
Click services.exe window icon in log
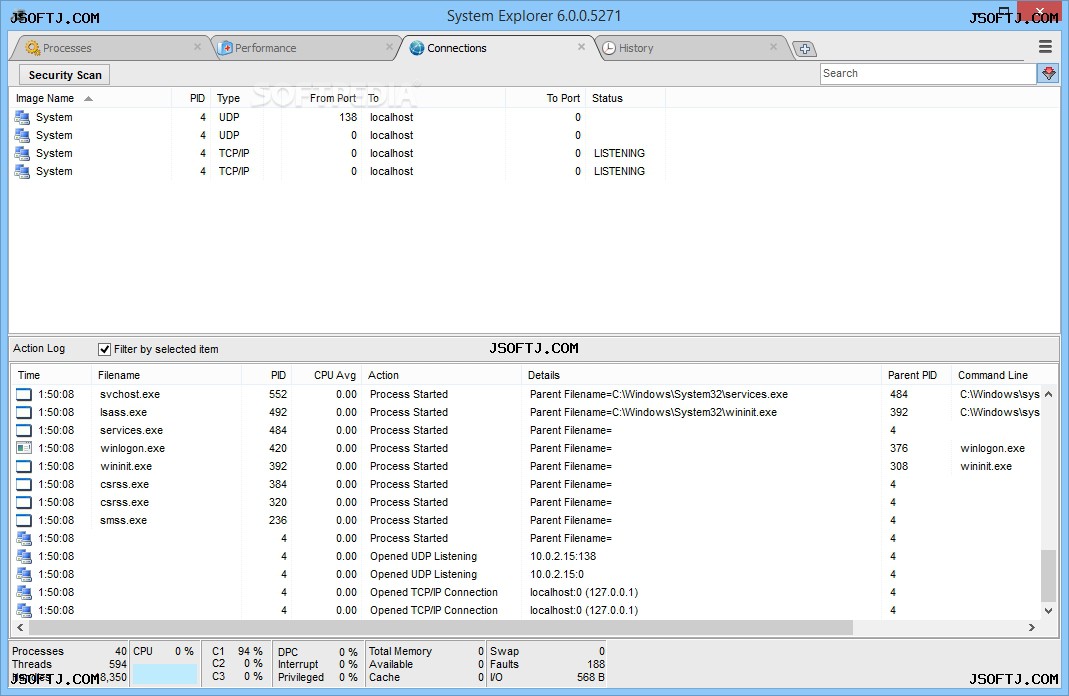coord(24,430)
